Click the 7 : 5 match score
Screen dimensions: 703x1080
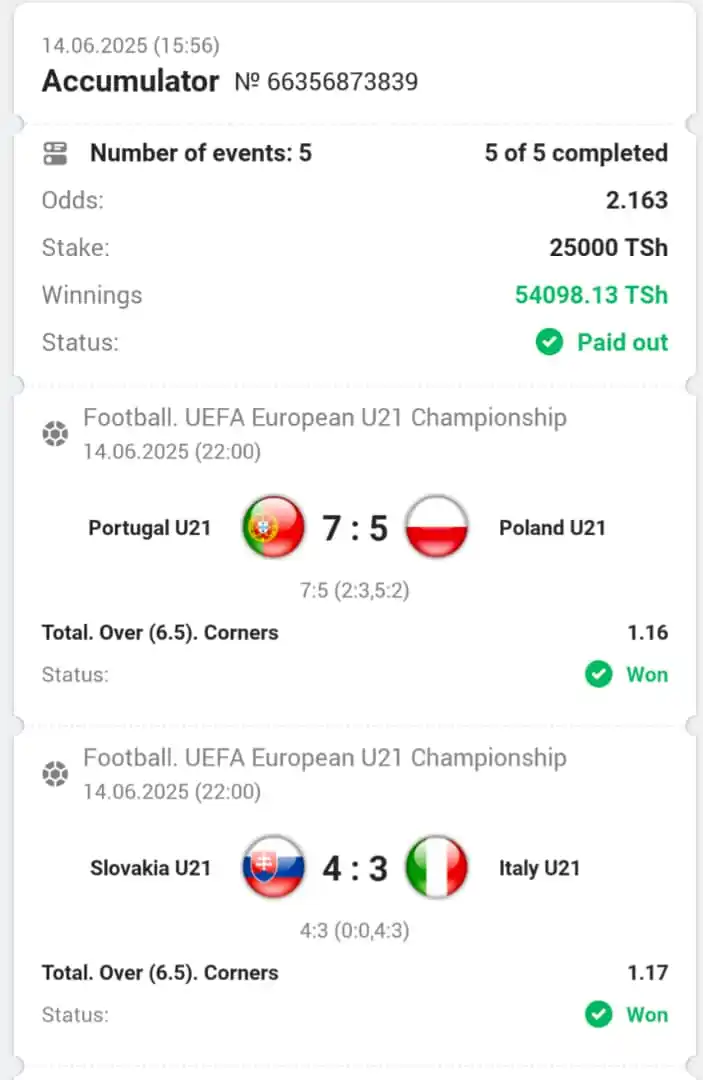pyautogui.click(x=355, y=528)
